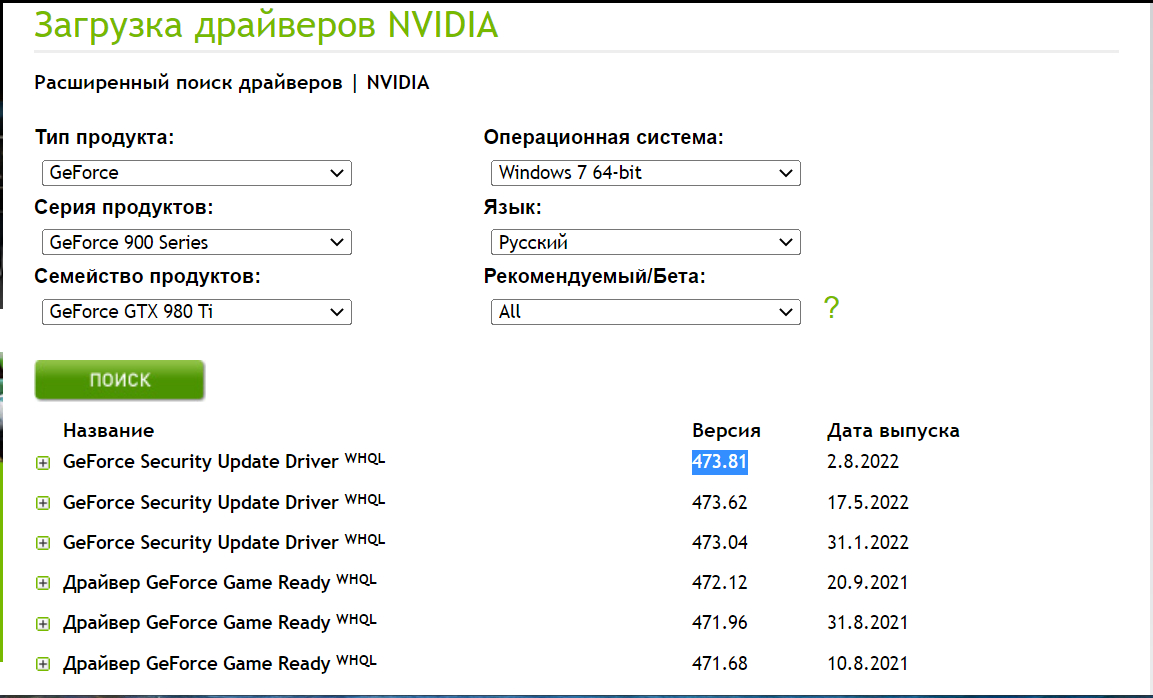Open Драйвер GeForce Game Ready dated 10.8.2021
The height and width of the screenshot is (698, 1153).
click(196, 662)
